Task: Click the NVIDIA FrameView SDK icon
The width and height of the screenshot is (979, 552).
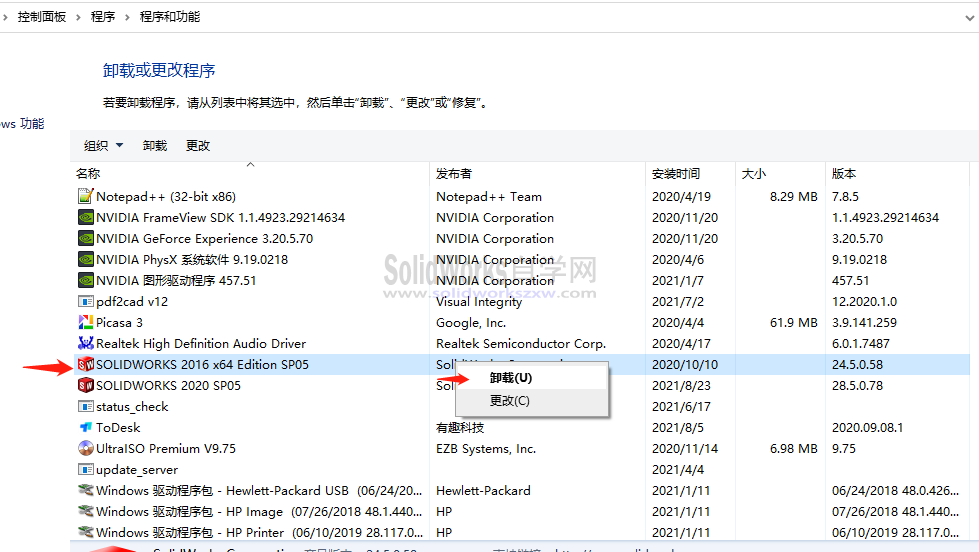Action: click(86, 217)
